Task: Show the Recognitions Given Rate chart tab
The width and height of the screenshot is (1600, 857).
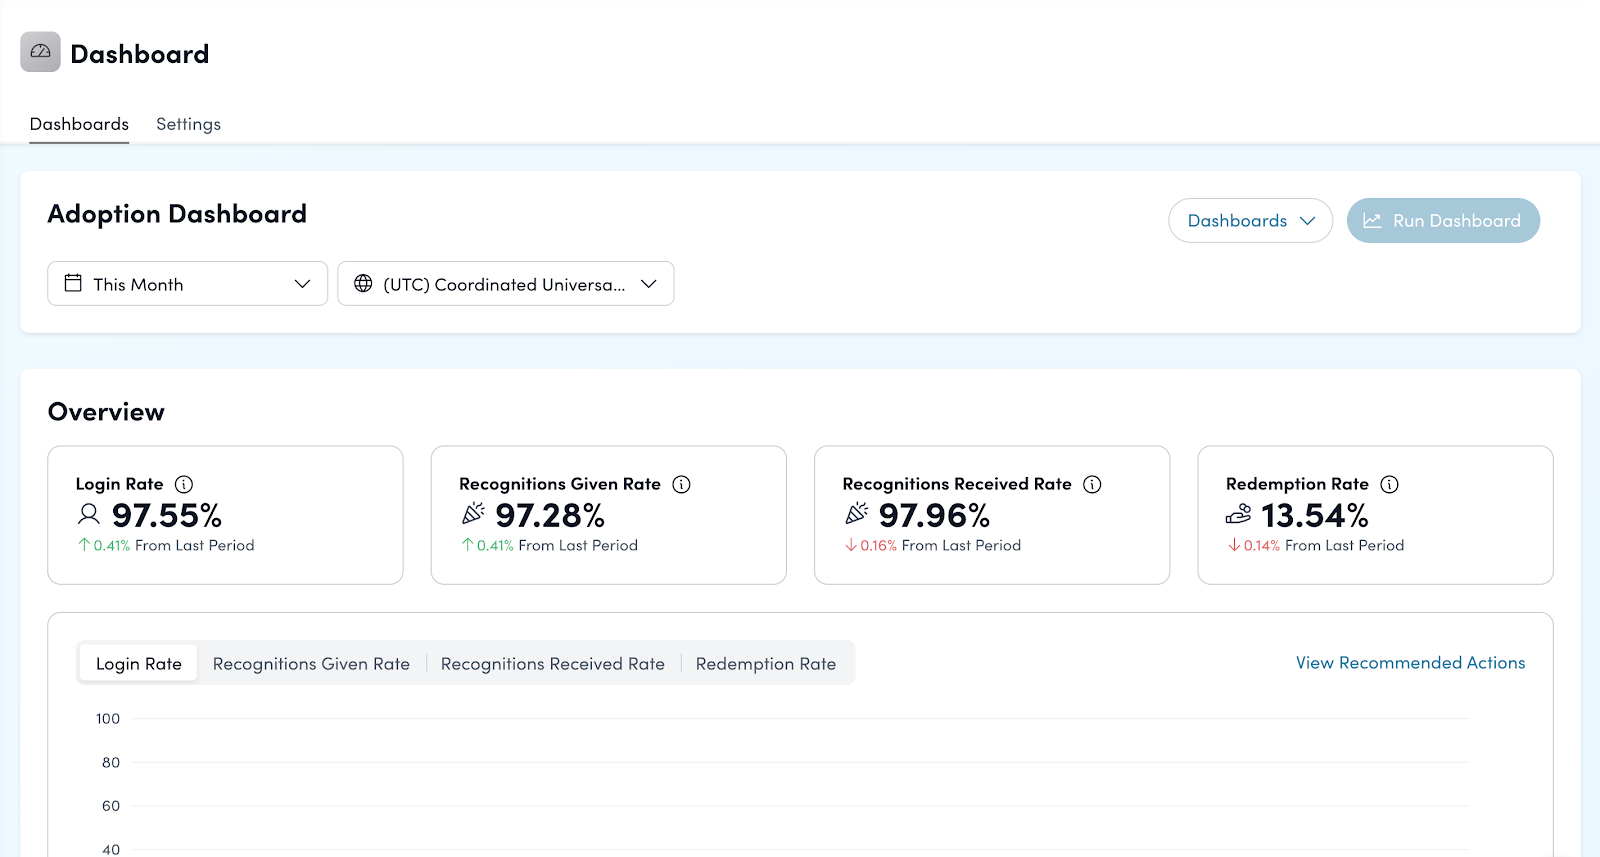Action: tap(311, 664)
